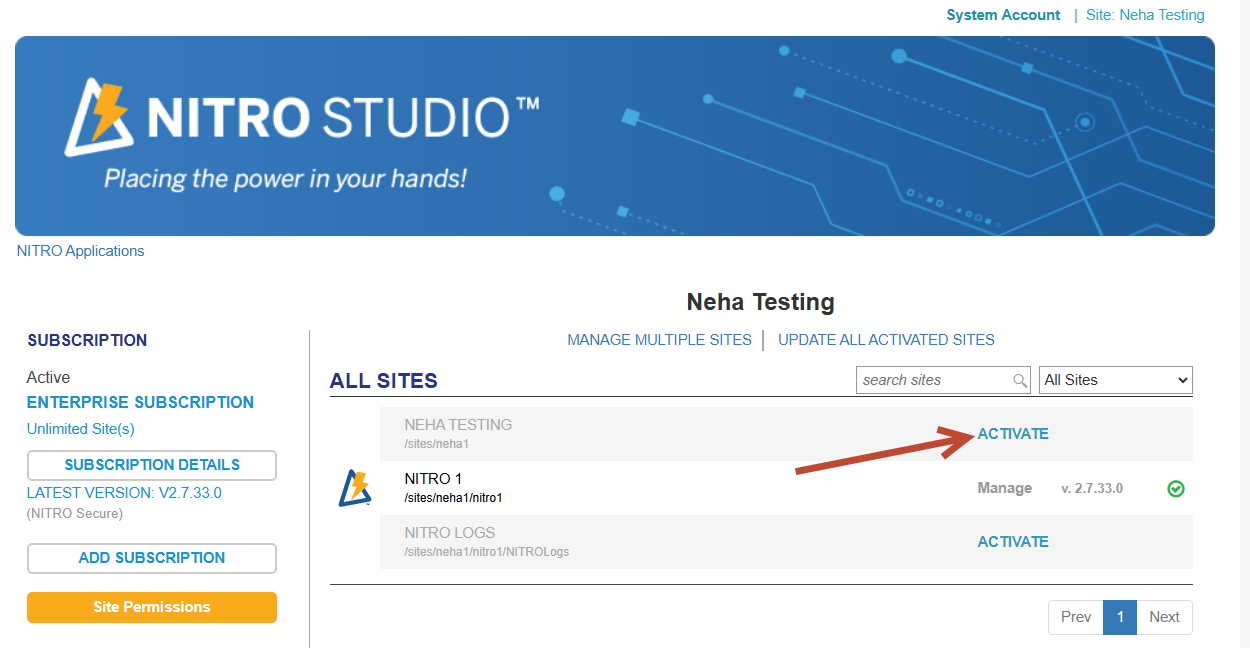
Task: Click the NITRO Studio lightning logo in banner
Action: tap(97, 117)
